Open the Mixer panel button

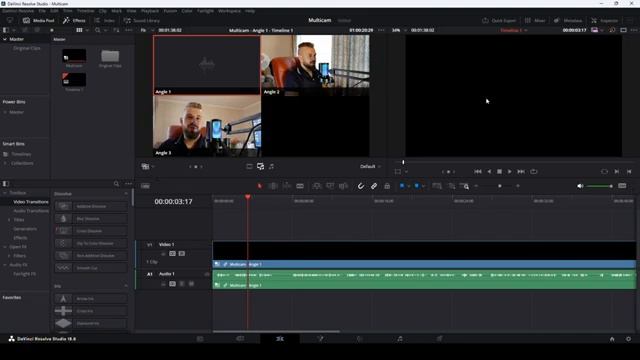click(535, 20)
